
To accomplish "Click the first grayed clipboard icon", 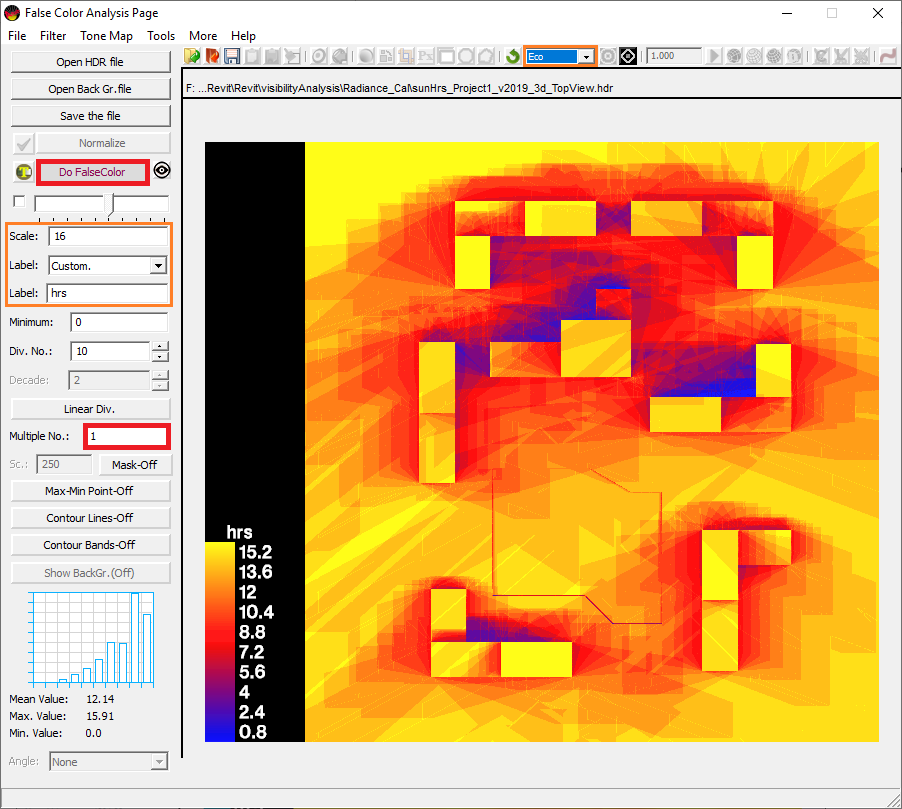I will [x=252, y=56].
